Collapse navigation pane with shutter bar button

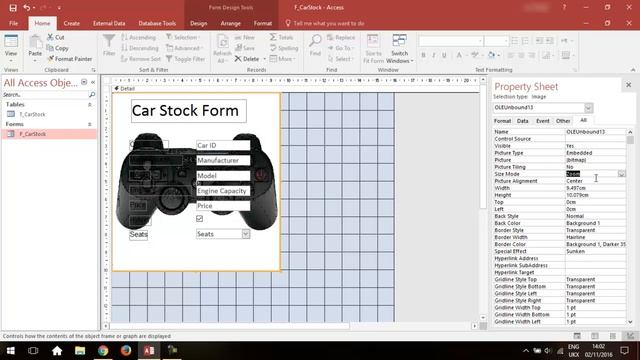coord(93,82)
